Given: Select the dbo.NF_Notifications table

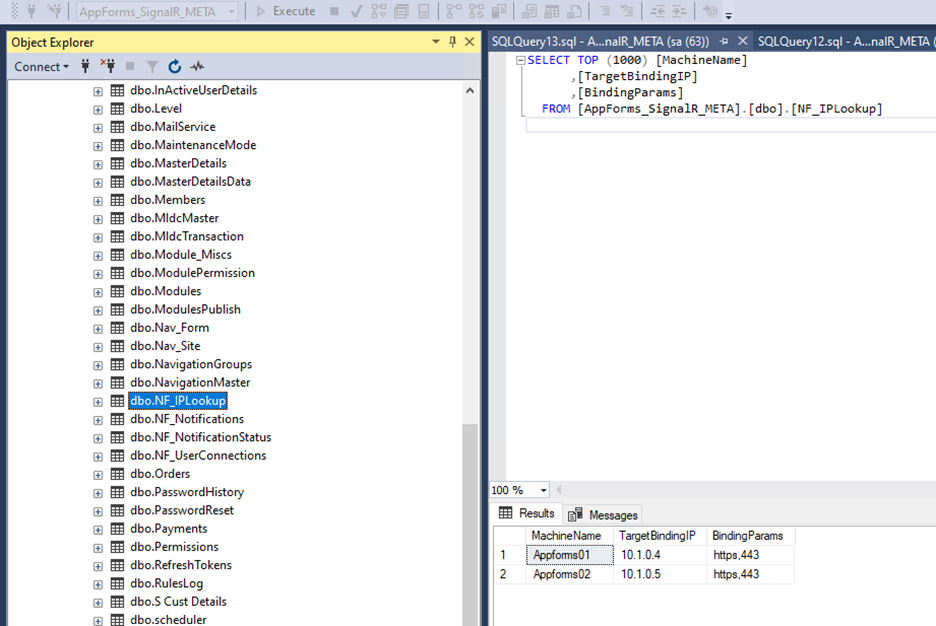Looking at the screenshot, I should (x=186, y=419).
